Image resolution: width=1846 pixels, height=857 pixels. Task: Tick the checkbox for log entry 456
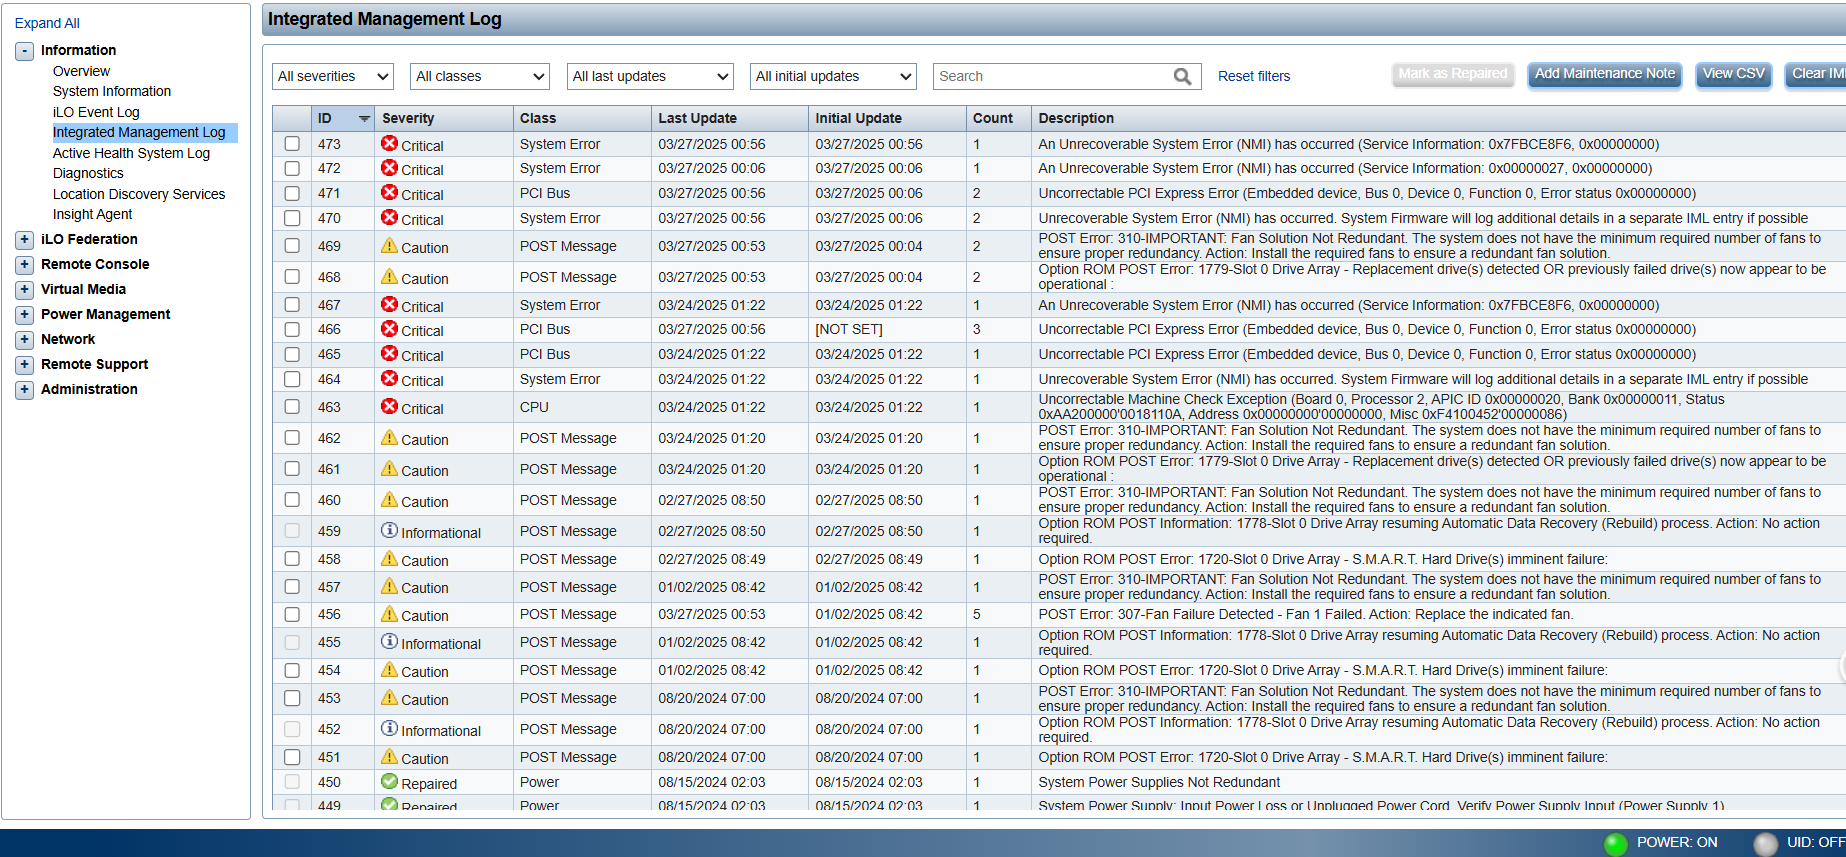click(292, 614)
